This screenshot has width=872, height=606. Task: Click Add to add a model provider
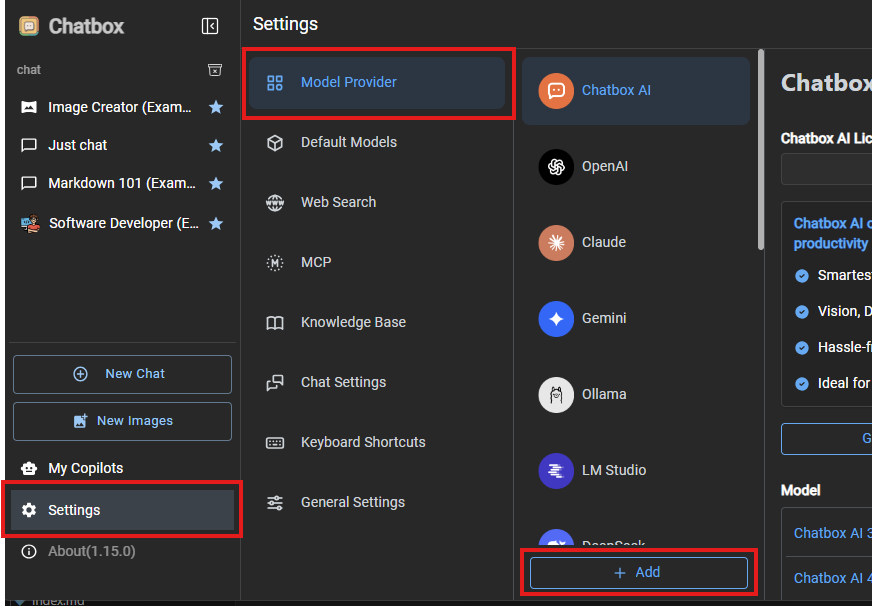638,573
